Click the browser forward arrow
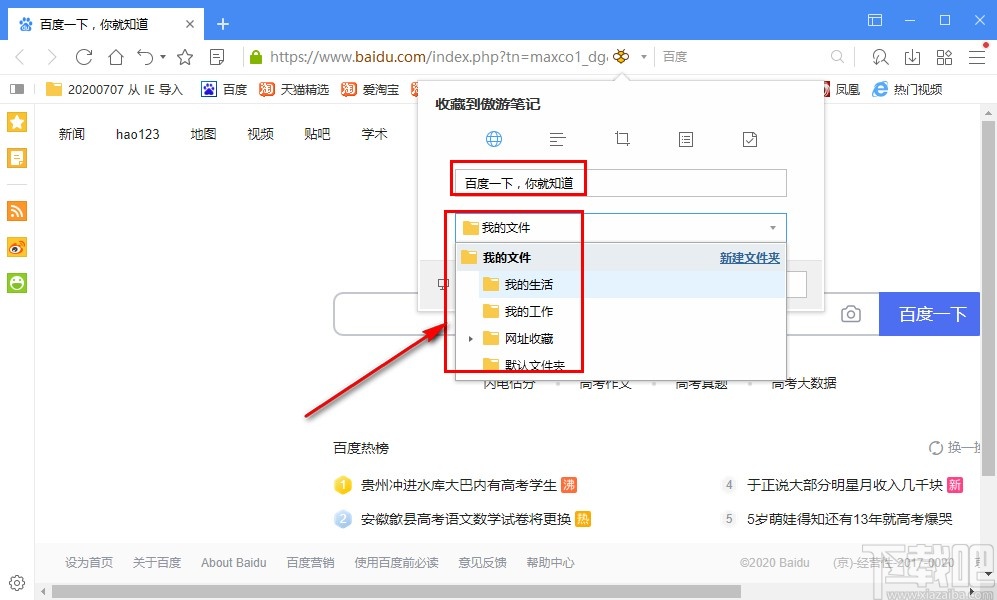The width and height of the screenshot is (997, 600). 52,57
